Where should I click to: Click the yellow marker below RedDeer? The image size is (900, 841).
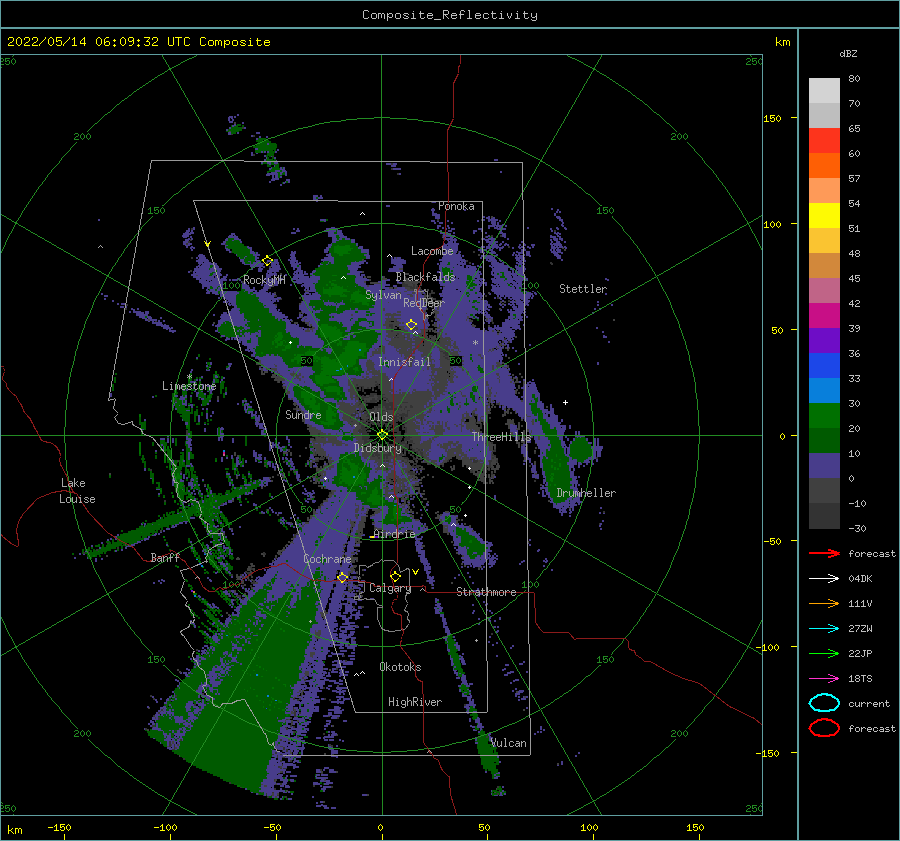point(411,325)
